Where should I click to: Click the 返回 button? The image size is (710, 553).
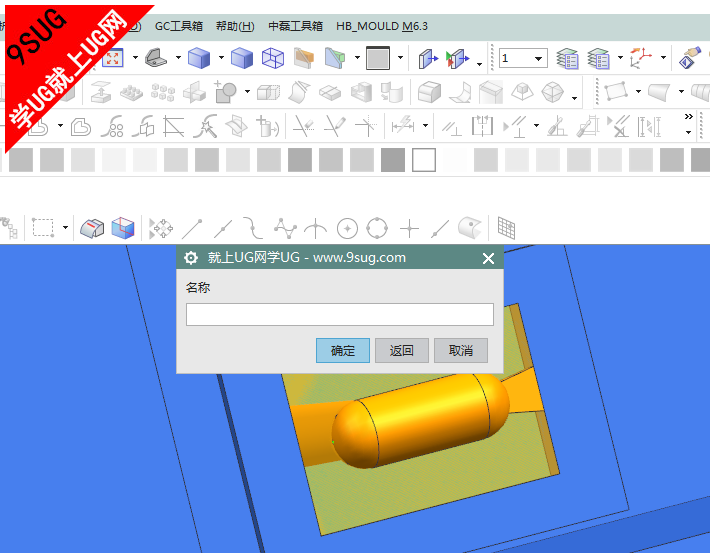tap(402, 350)
